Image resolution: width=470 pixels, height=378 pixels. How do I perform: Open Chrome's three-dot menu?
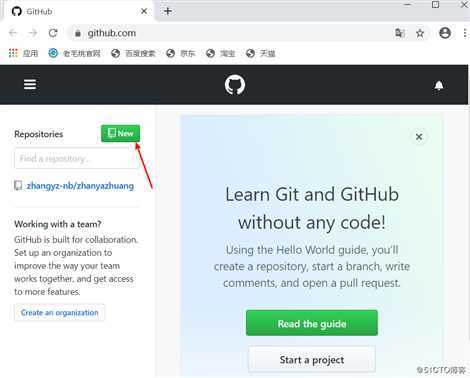465,33
